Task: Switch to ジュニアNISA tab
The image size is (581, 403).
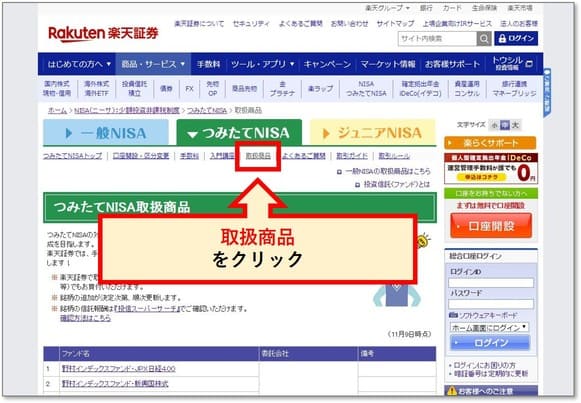Action: (x=373, y=133)
